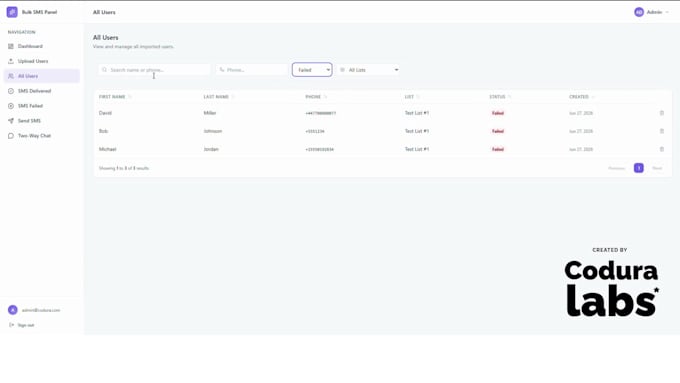The width and height of the screenshot is (680, 383).
Task: Click the Two-Way Chat bubble icon
Action: click(x=11, y=136)
